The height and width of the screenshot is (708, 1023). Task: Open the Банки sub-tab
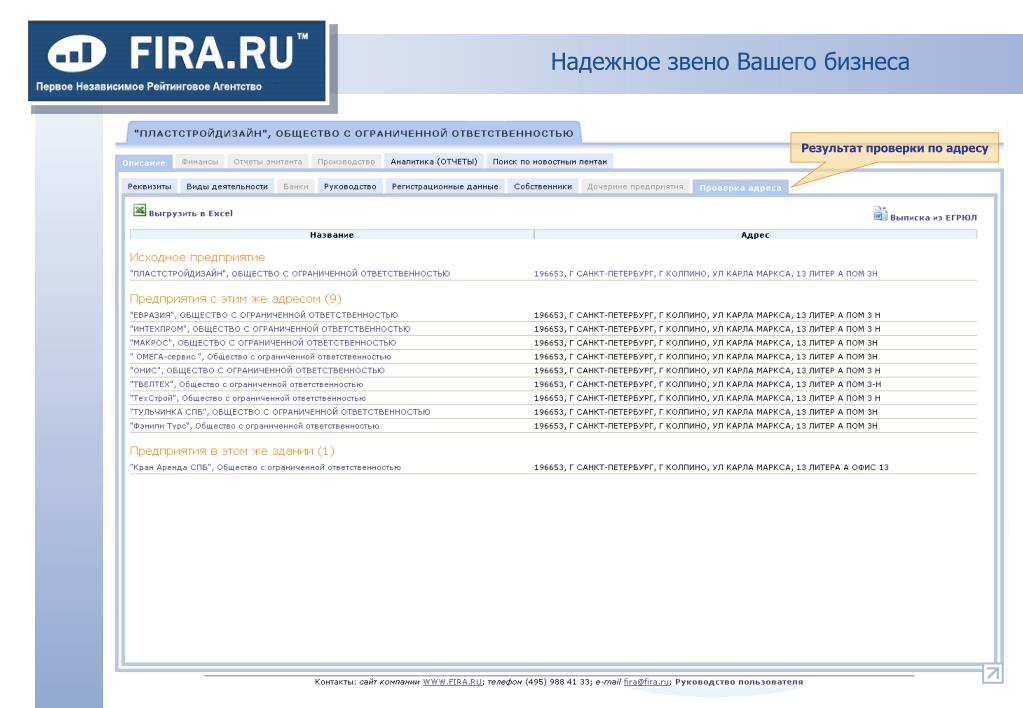(296, 187)
